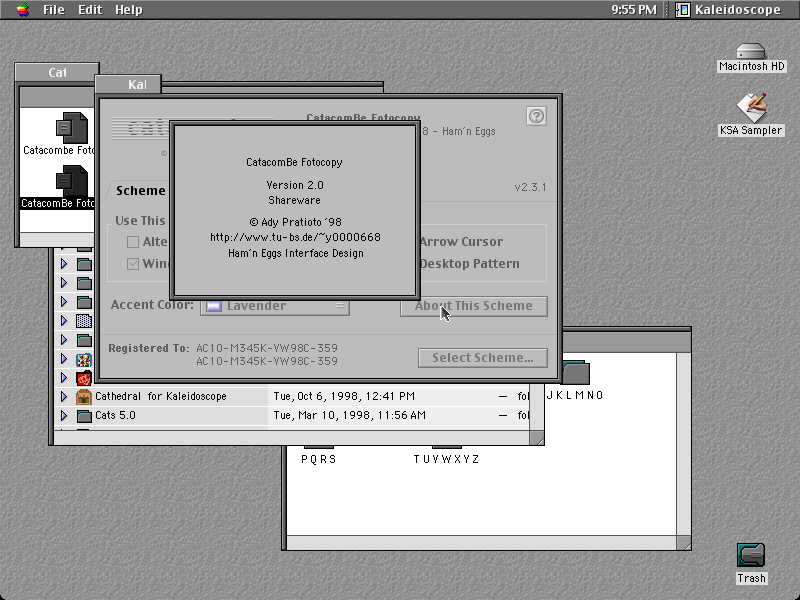Toggle the Desktop Pattern option label
800x600 pixels.
coord(469,264)
